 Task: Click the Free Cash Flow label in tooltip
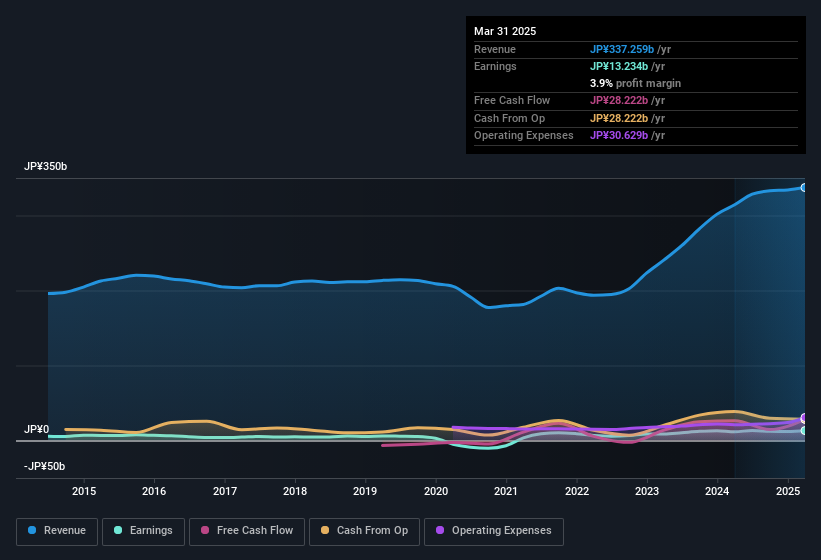click(x=512, y=100)
